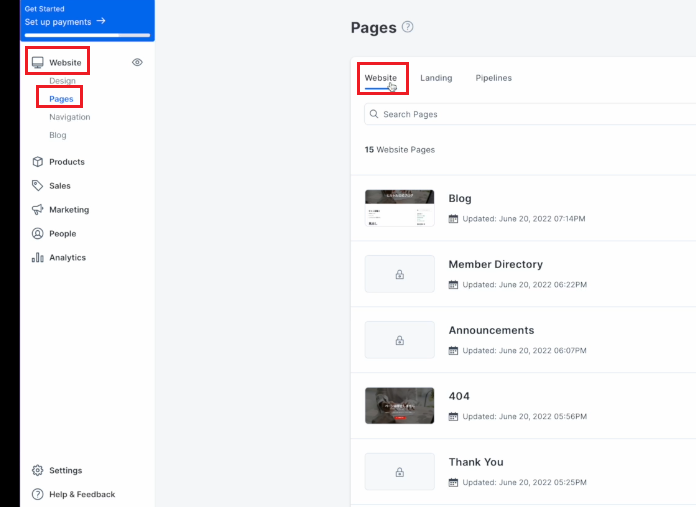Image resolution: width=696 pixels, height=507 pixels.
Task: Switch to the Pipelines tab
Action: point(494,78)
